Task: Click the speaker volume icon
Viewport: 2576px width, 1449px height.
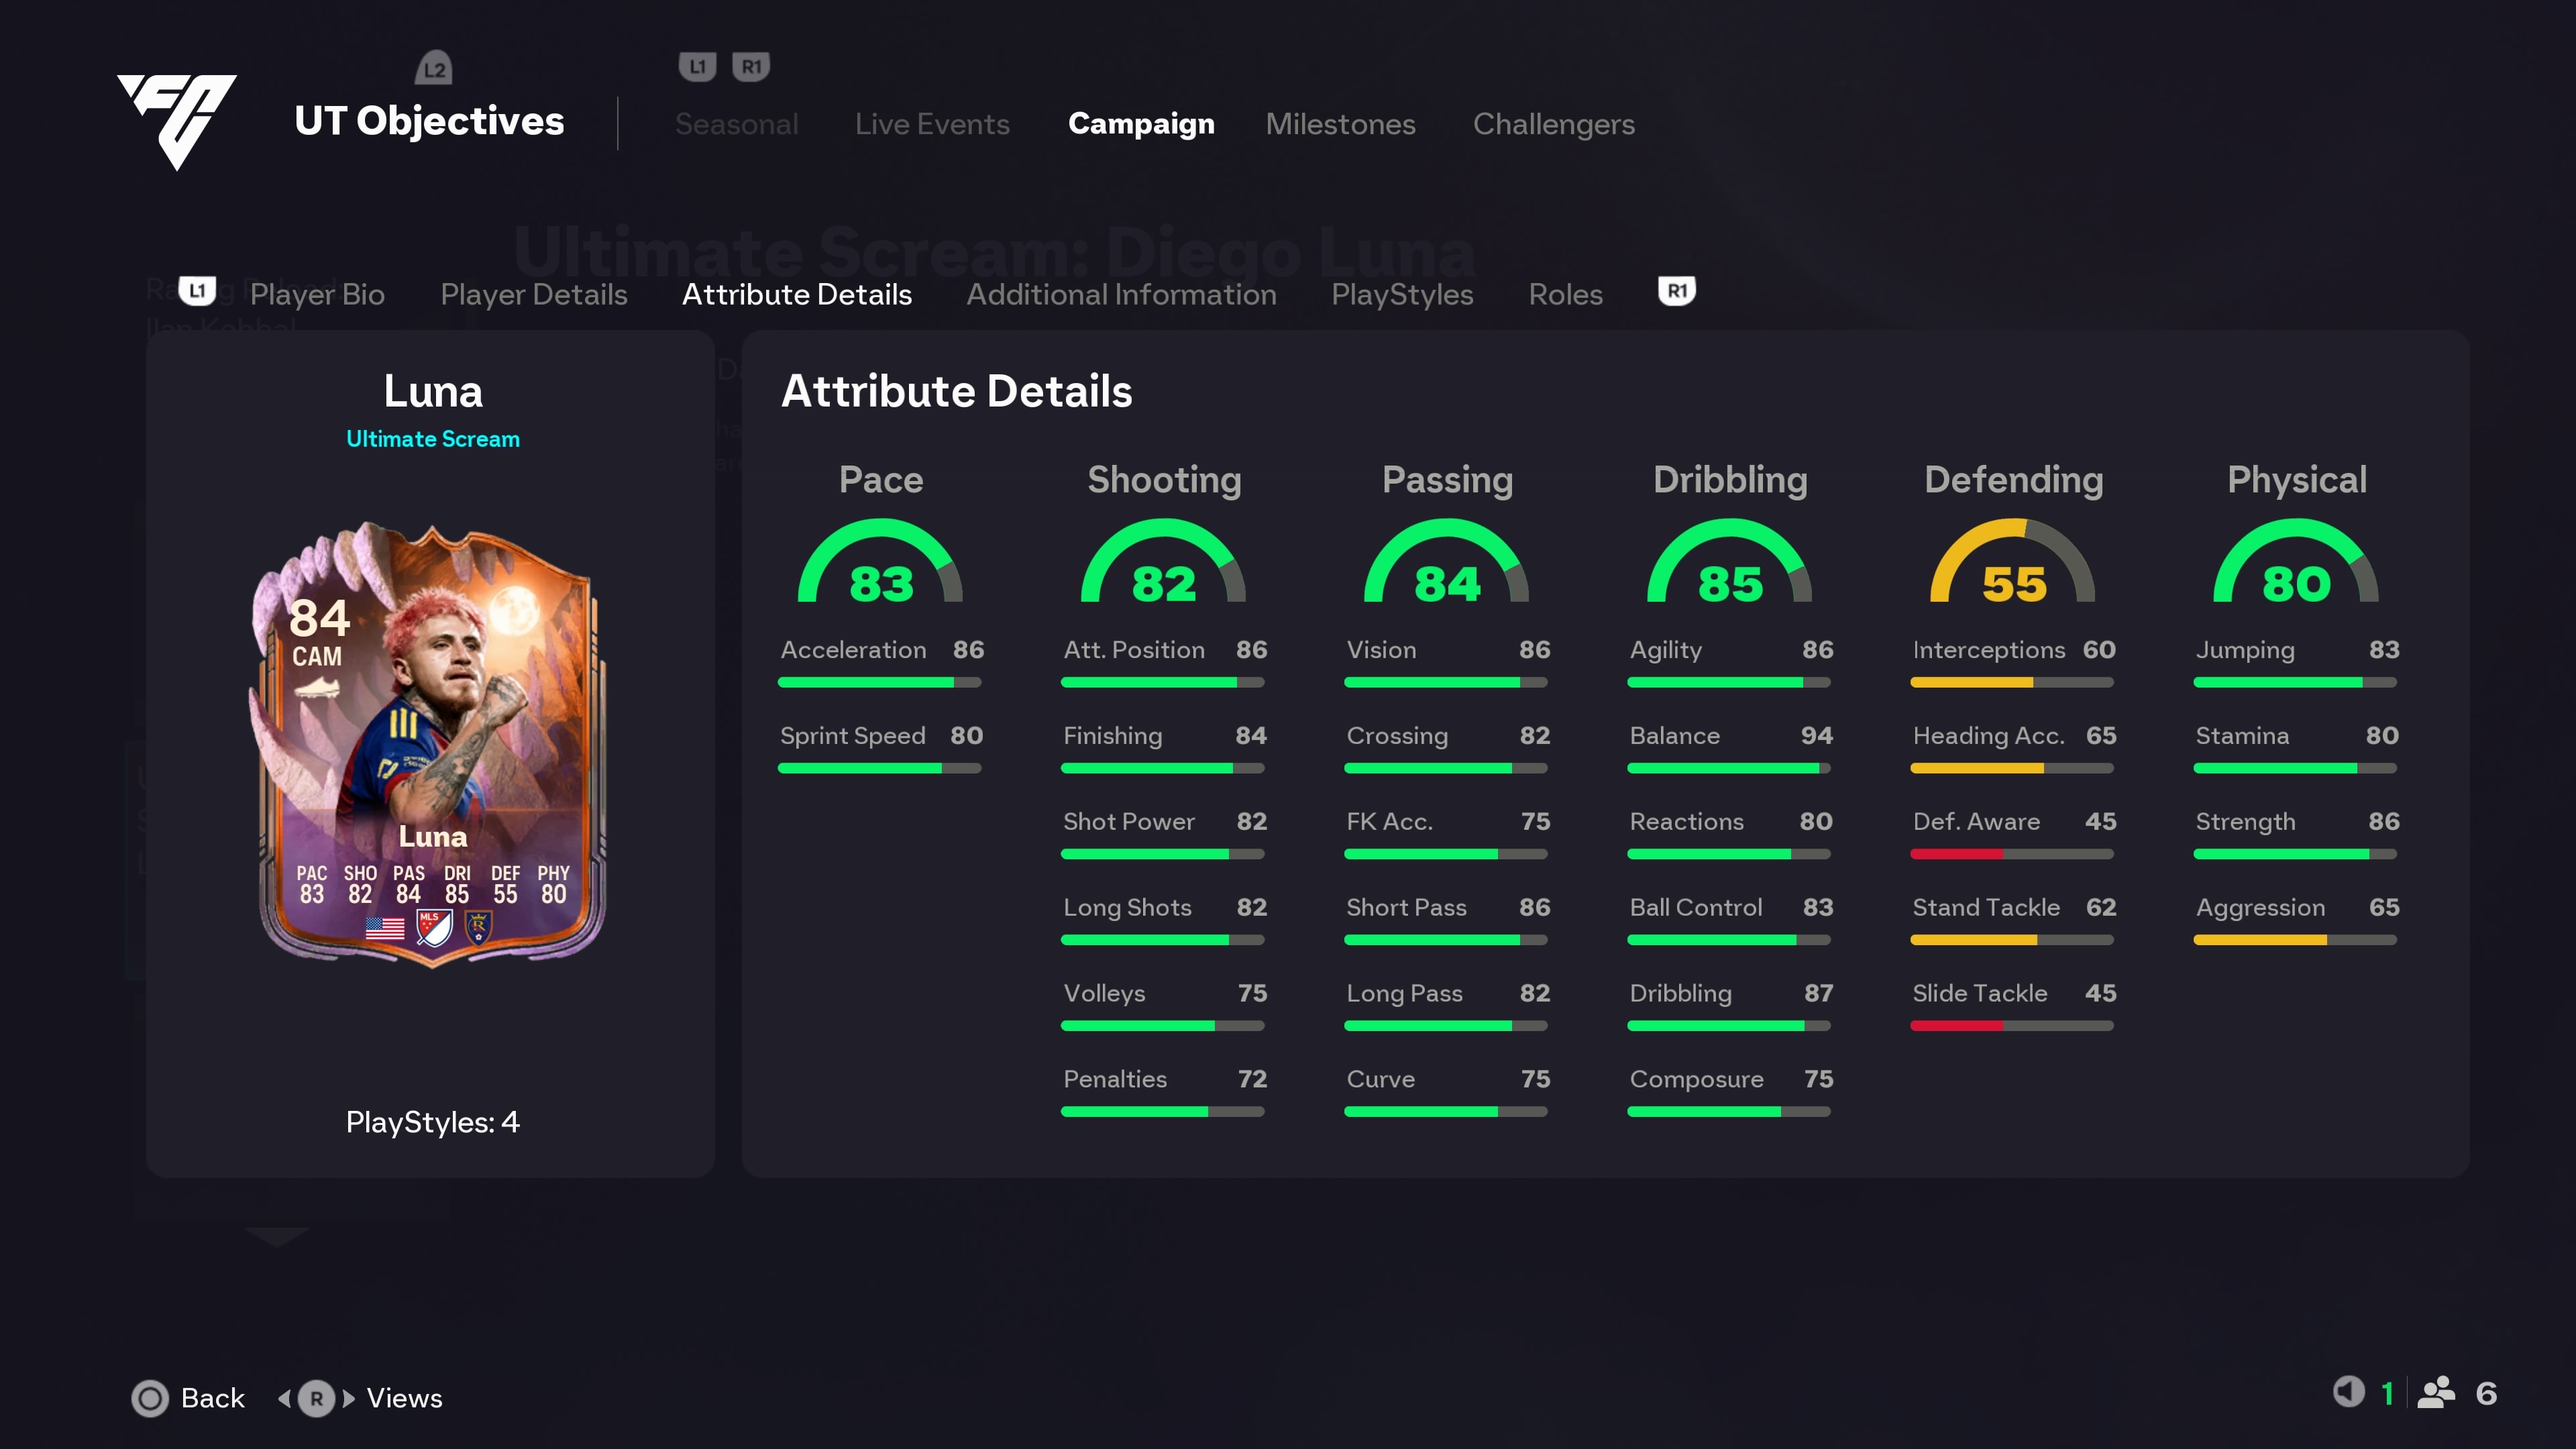Action: click(x=2349, y=1392)
